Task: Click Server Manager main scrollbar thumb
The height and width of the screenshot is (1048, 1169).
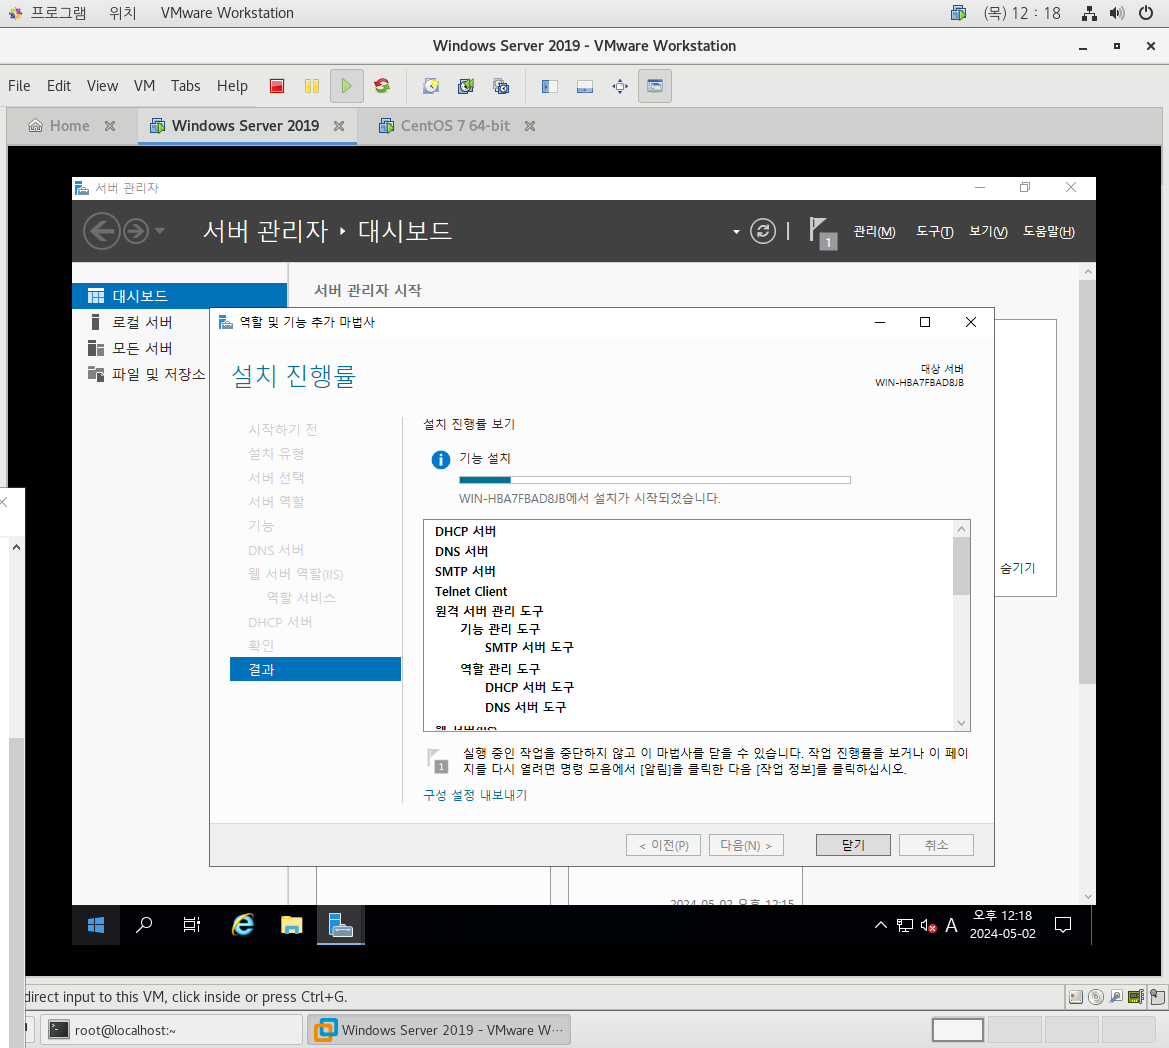Action: (x=1088, y=482)
